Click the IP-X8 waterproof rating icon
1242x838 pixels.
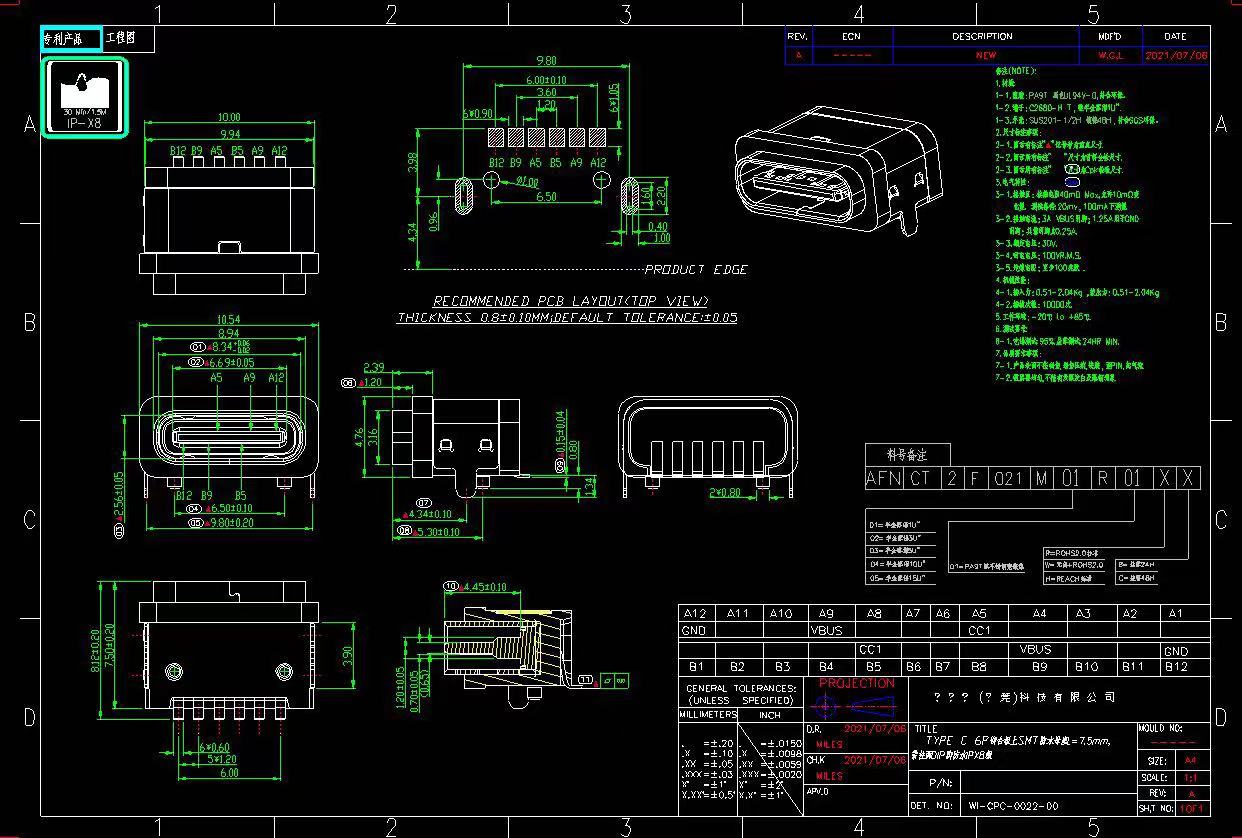click(84, 97)
